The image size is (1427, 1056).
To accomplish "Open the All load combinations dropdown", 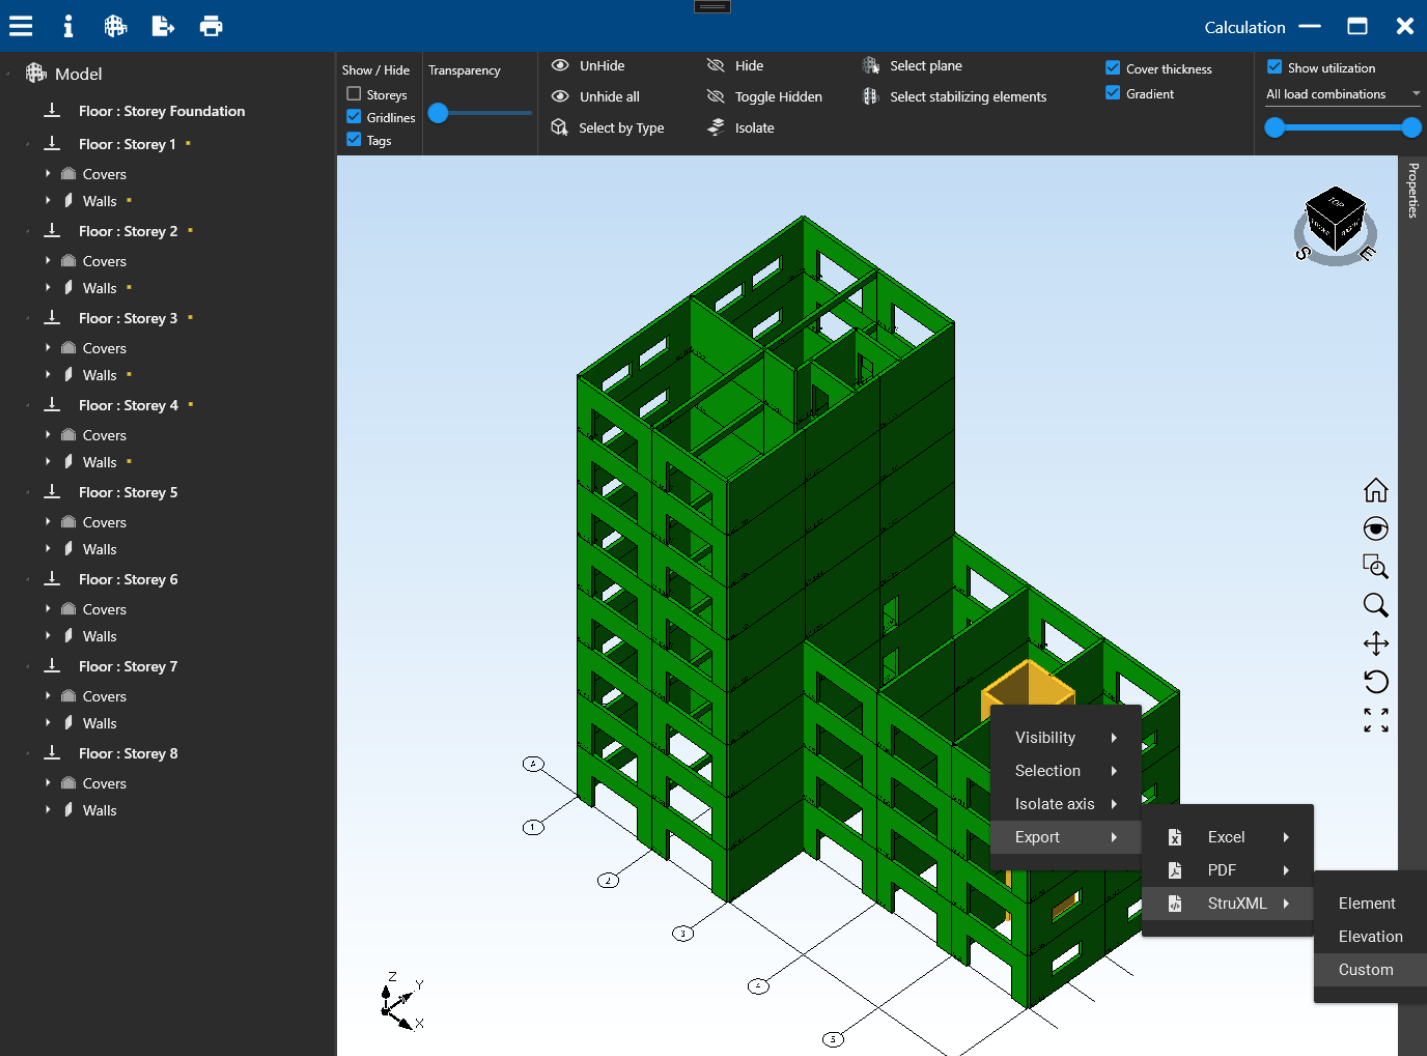I will 1343,94.
